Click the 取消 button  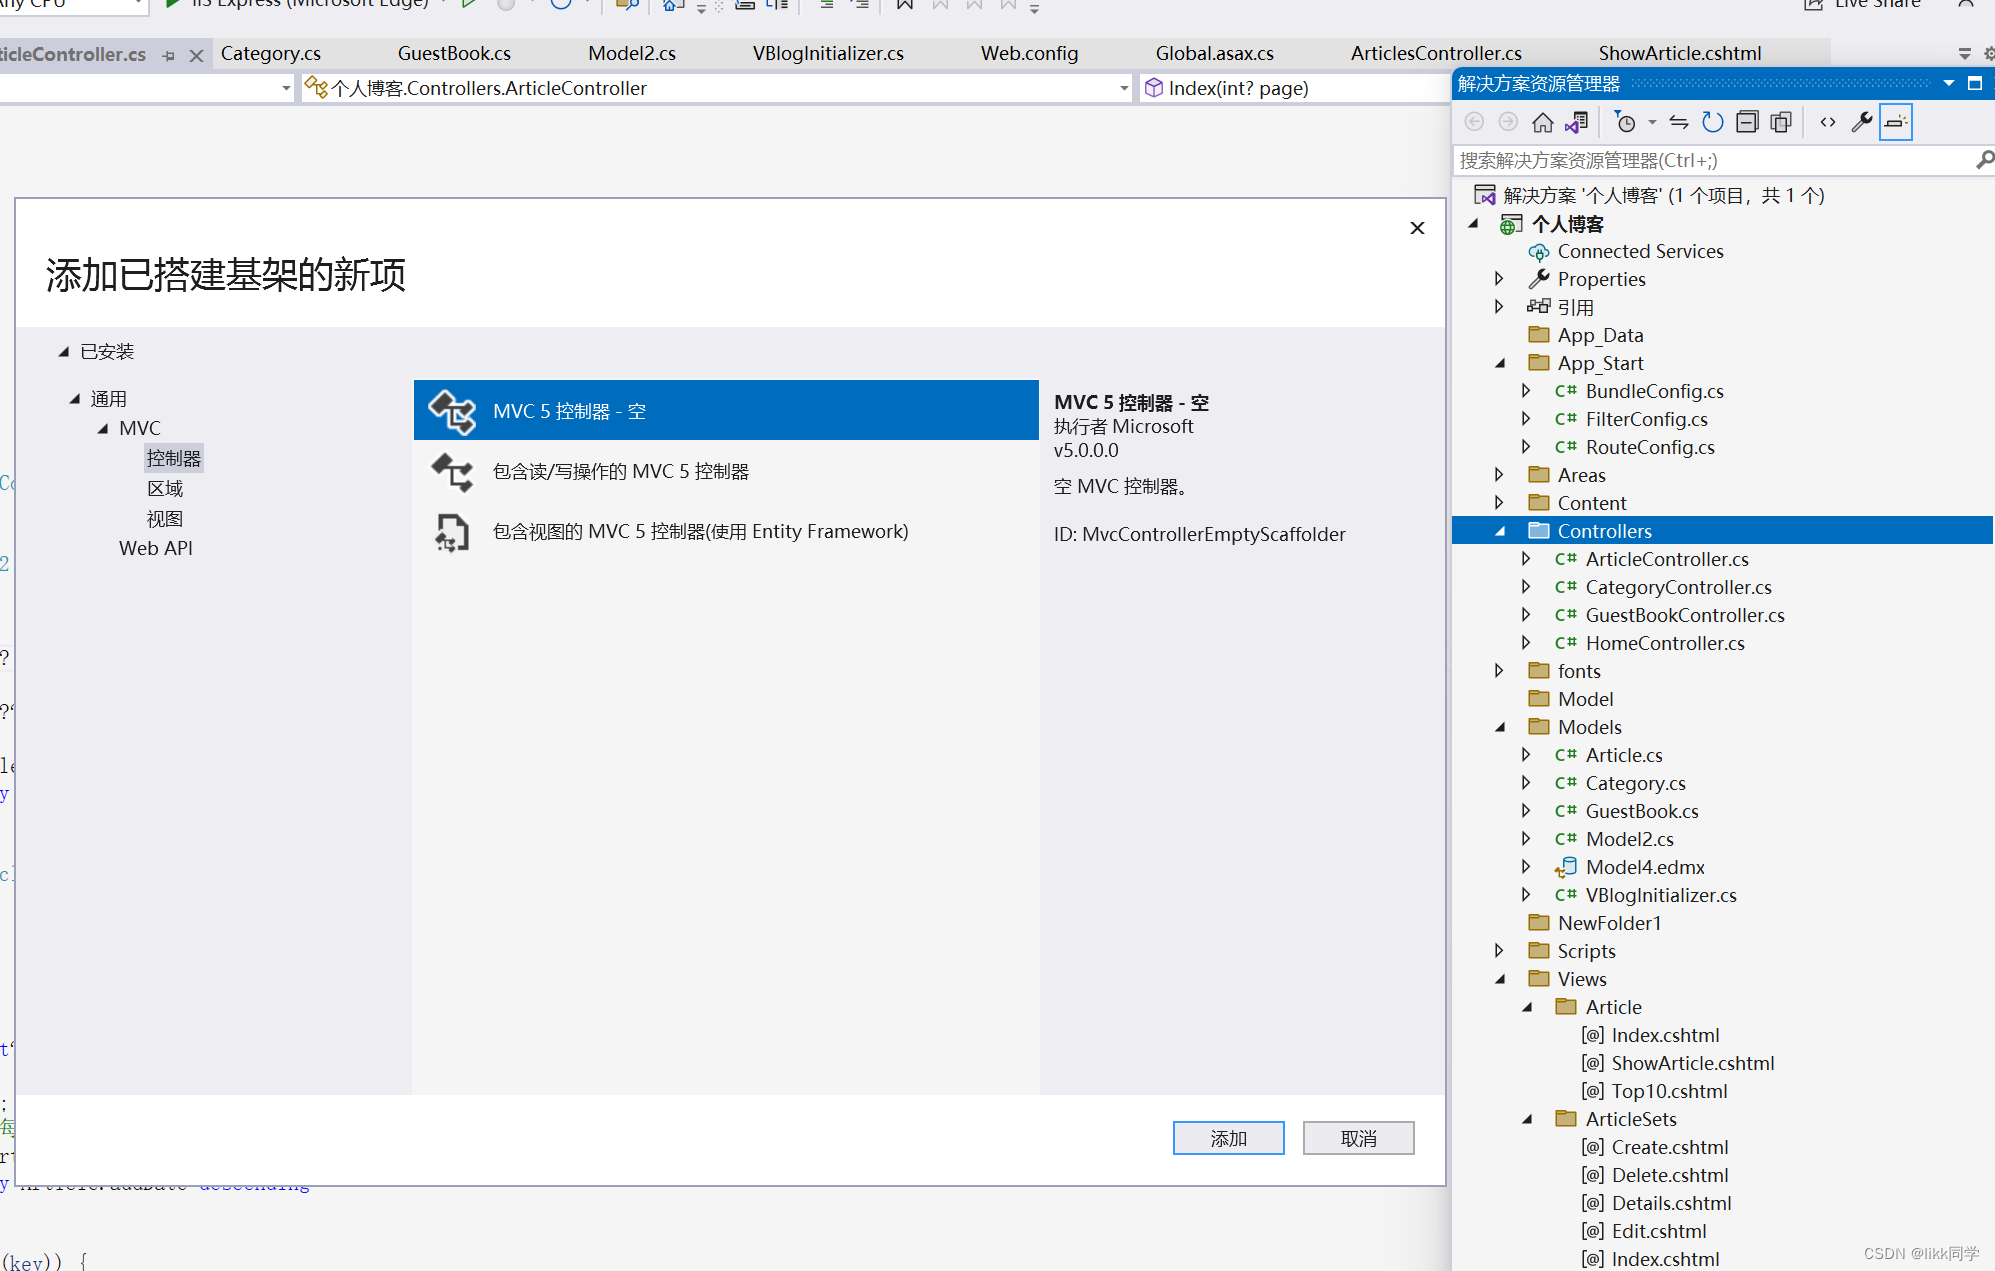(x=1358, y=1138)
